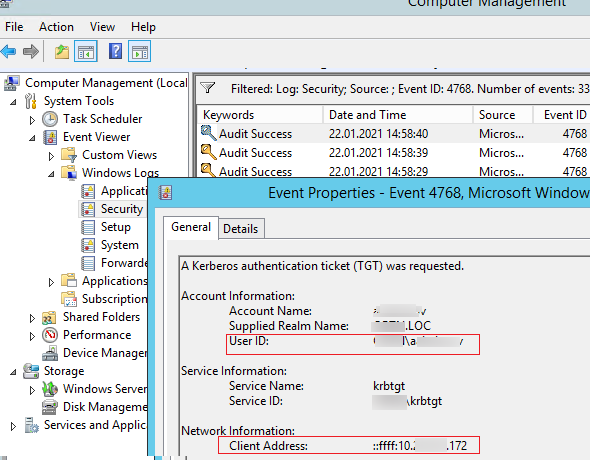Click the Custom Views folder icon
Viewport: 590px width, 460px height.
69,155
